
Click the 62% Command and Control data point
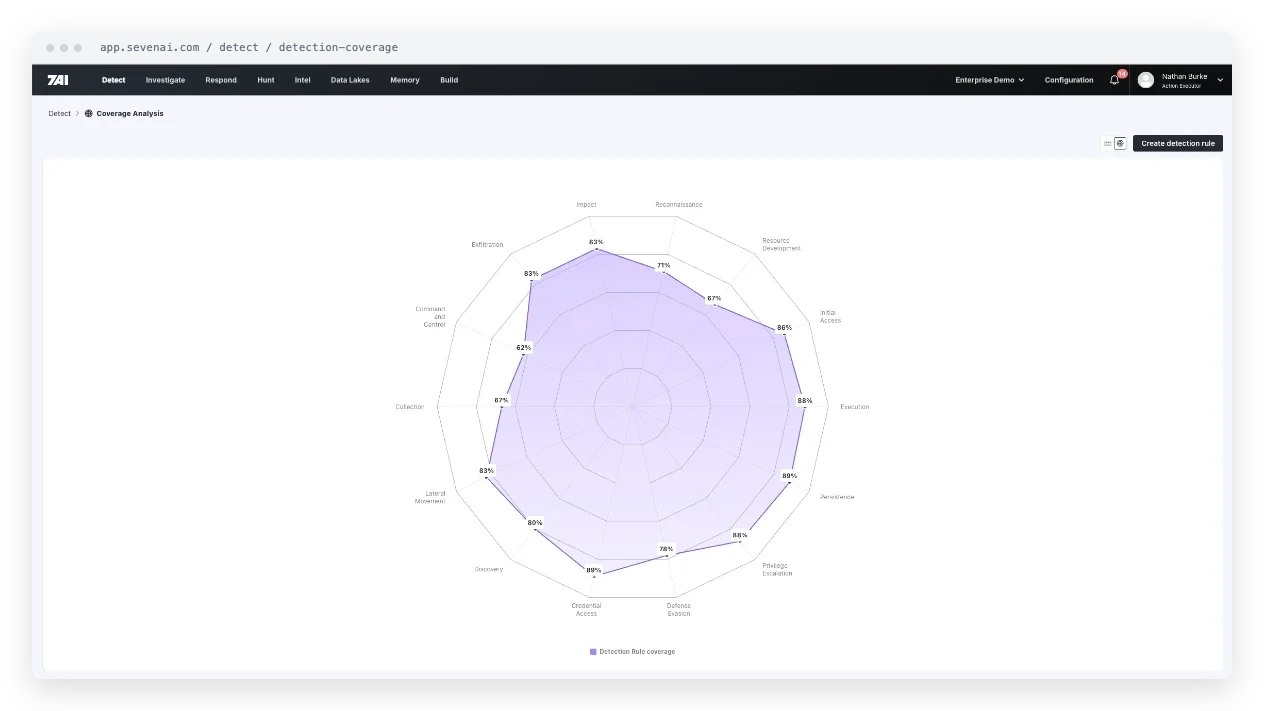524,348
